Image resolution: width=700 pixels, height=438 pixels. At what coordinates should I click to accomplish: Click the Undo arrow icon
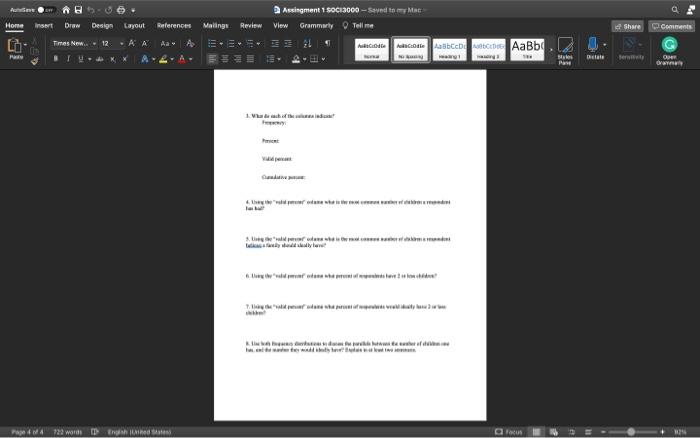[x=91, y=10]
